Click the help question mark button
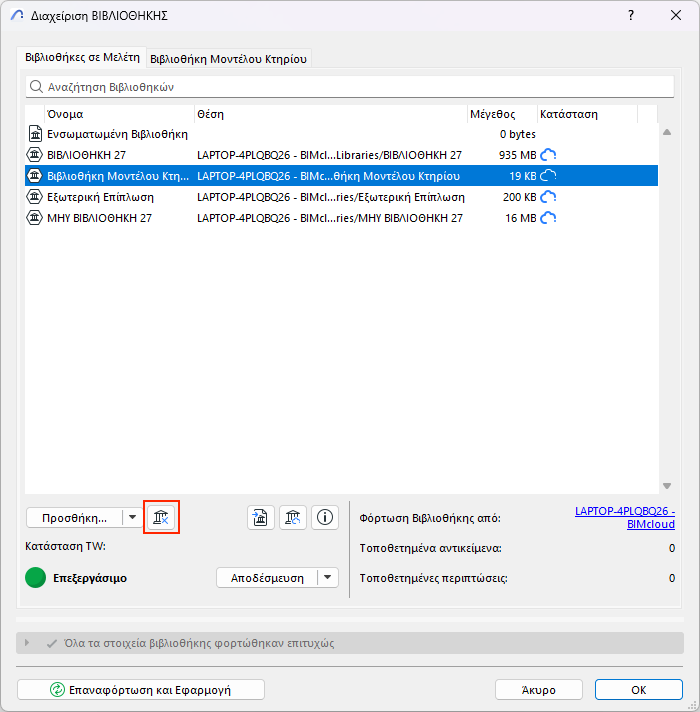The height and width of the screenshot is (712, 700). pos(631,15)
